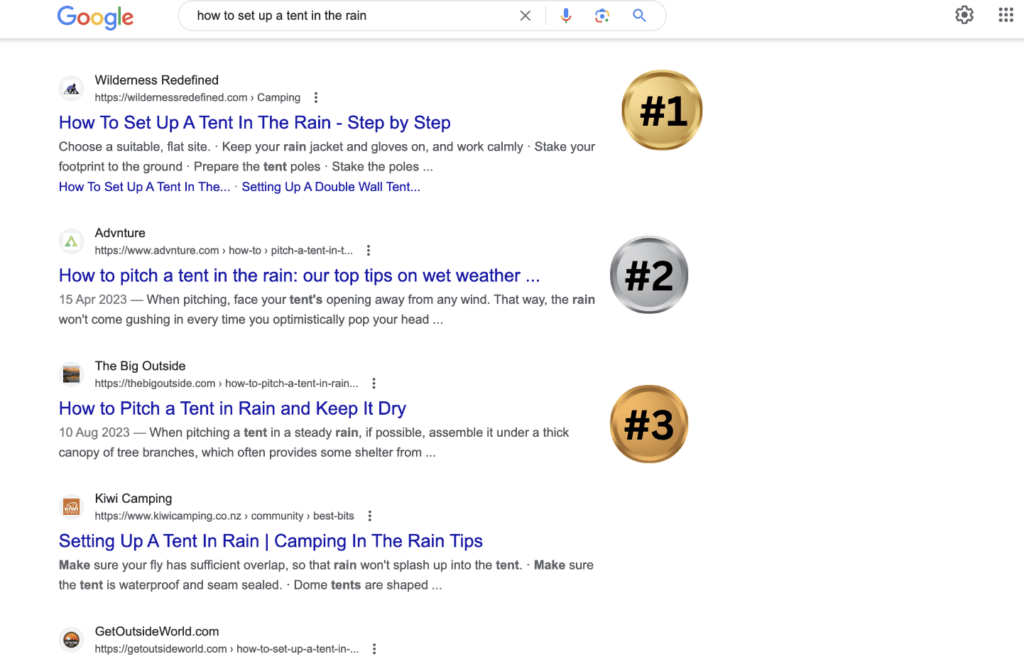
Task: Click the wildernessredefined.com › Camping URL
Action: (197, 97)
